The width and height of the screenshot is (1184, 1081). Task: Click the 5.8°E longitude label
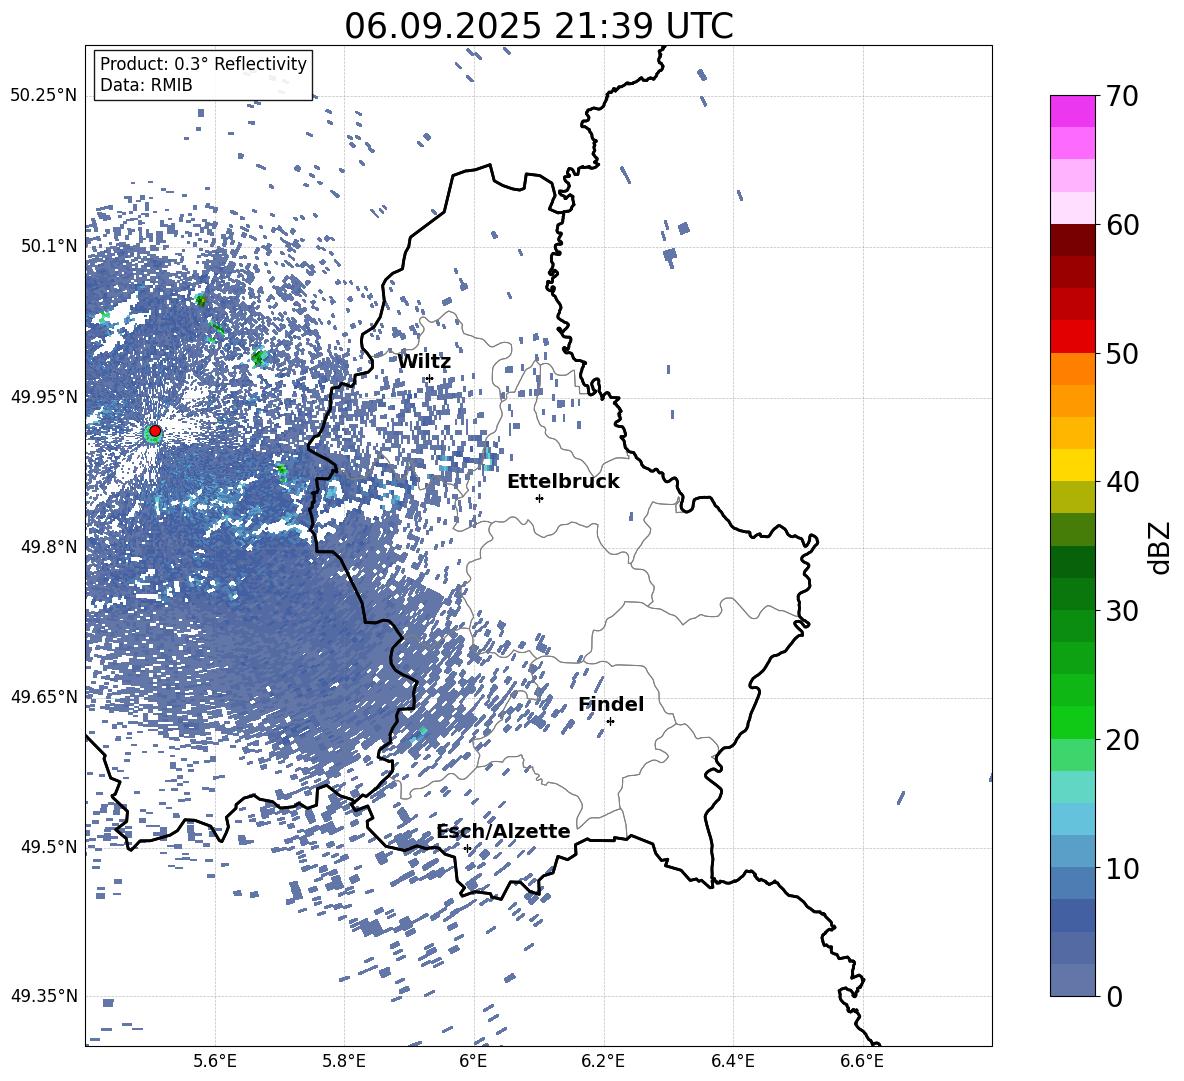point(344,1061)
